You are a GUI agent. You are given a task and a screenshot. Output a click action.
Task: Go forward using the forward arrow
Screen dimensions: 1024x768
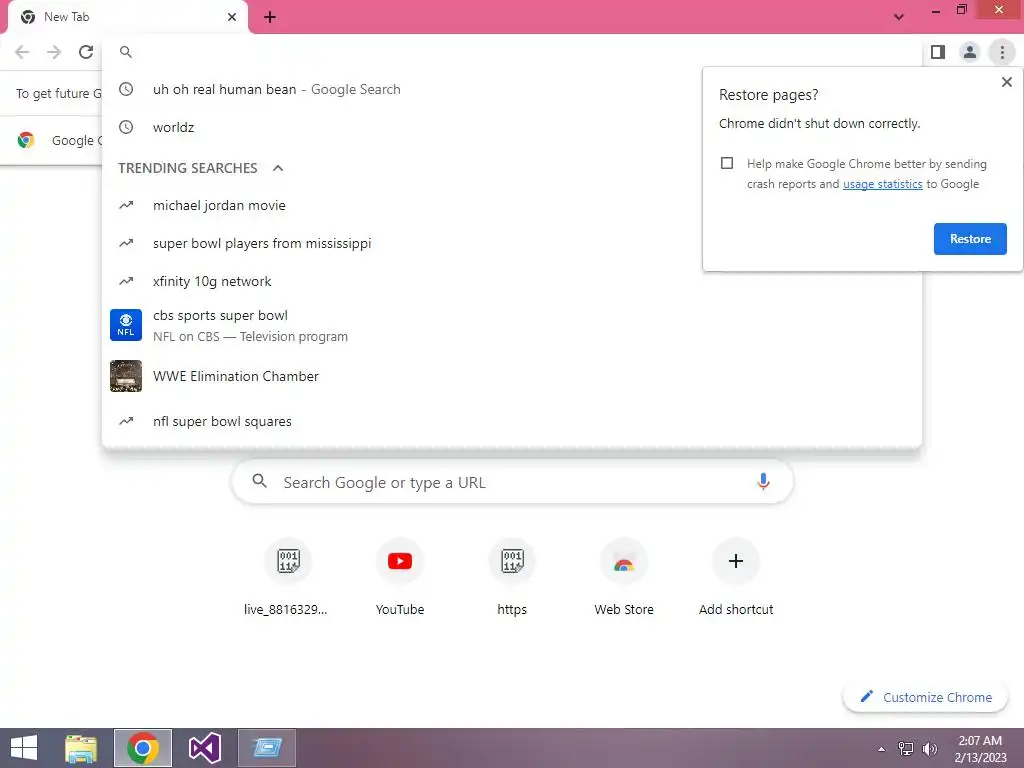click(x=54, y=52)
